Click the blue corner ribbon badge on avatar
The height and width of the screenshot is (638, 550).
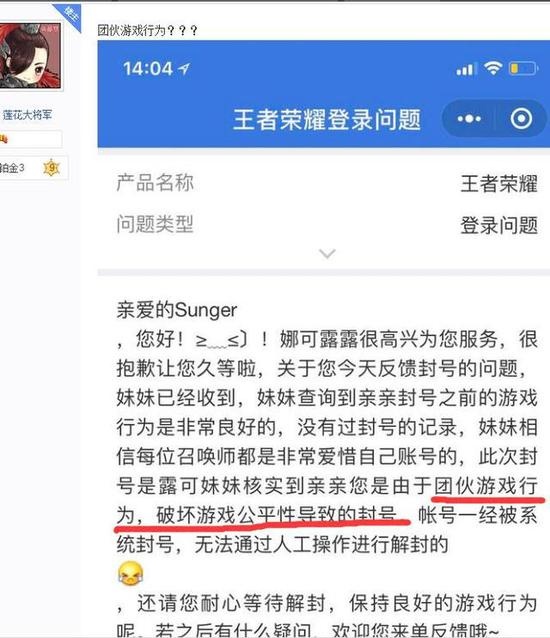[x=70, y=16]
